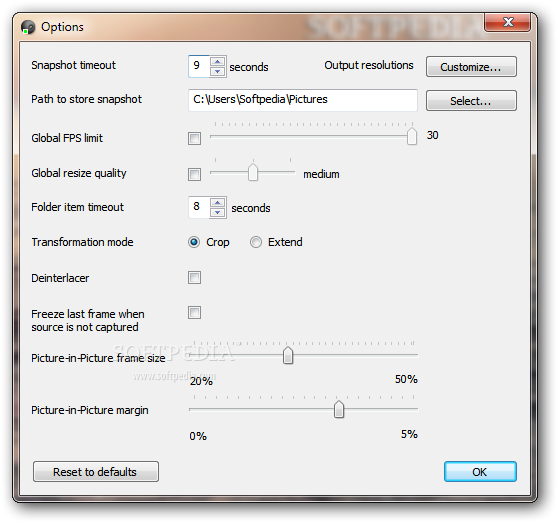Image resolution: width=558 pixels, height=523 pixels.
Task: Click the 'medium' quality value text
Action: pyautogui.click(x=321, y=174)
